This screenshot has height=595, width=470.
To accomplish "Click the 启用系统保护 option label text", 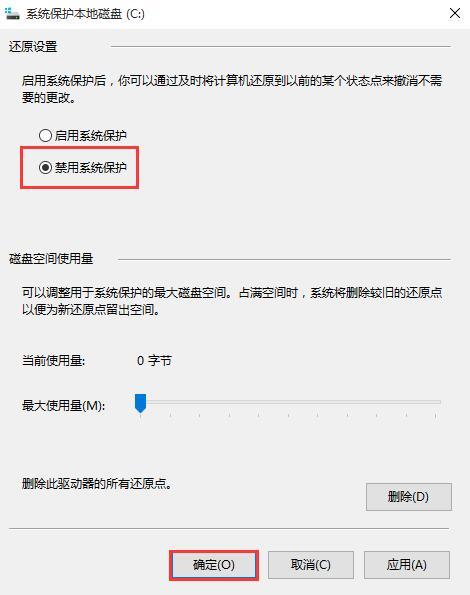I will (90, 135).
